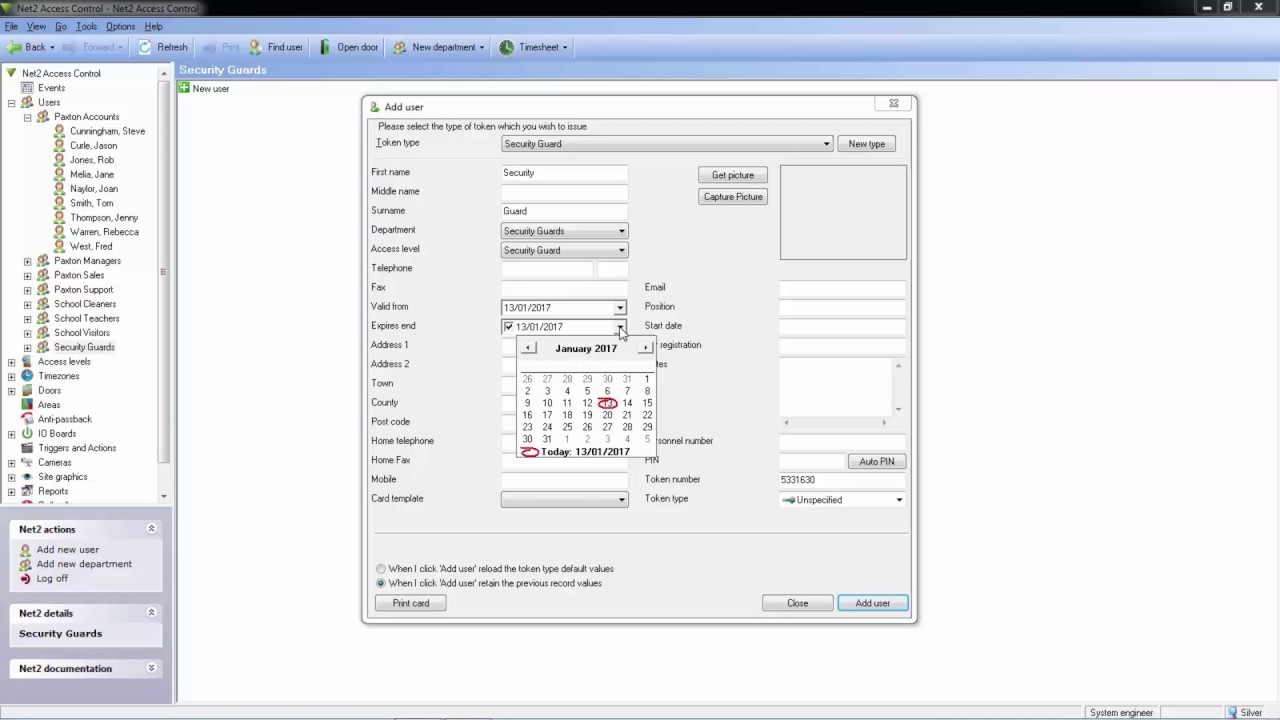Click the Log off action icon
Screen dimensions: 1280x720
26,578
